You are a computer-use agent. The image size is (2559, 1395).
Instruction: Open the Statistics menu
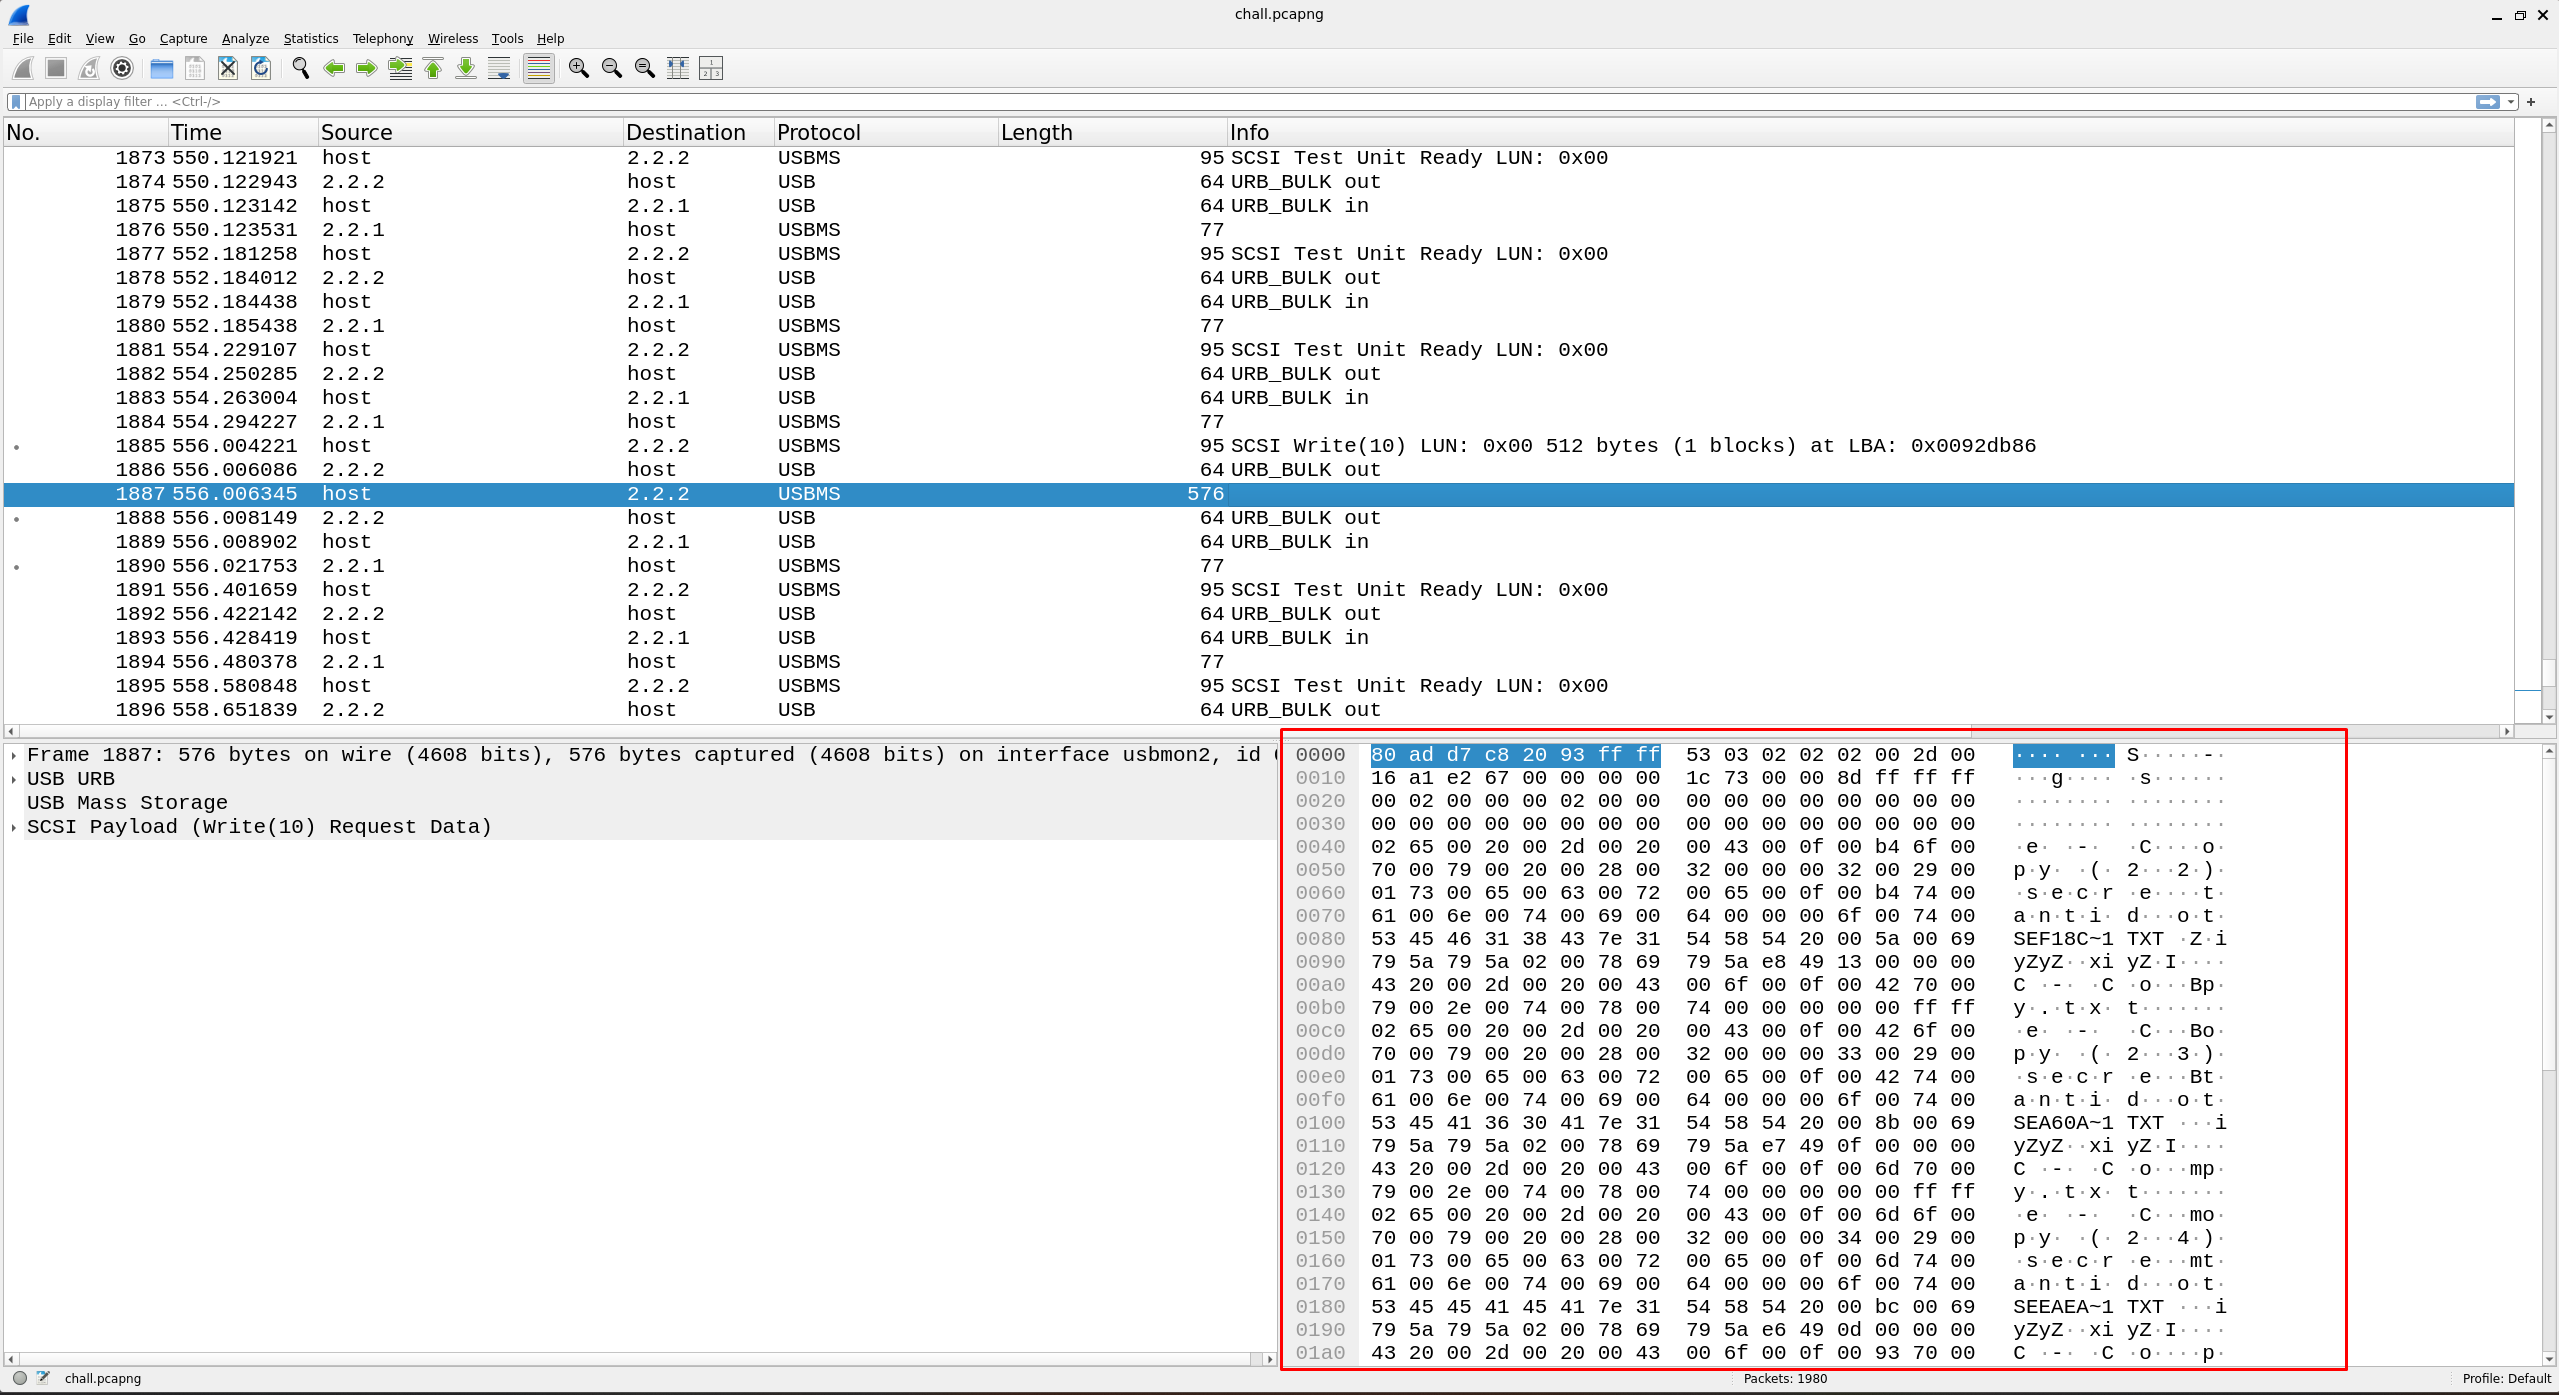(310, 38)
